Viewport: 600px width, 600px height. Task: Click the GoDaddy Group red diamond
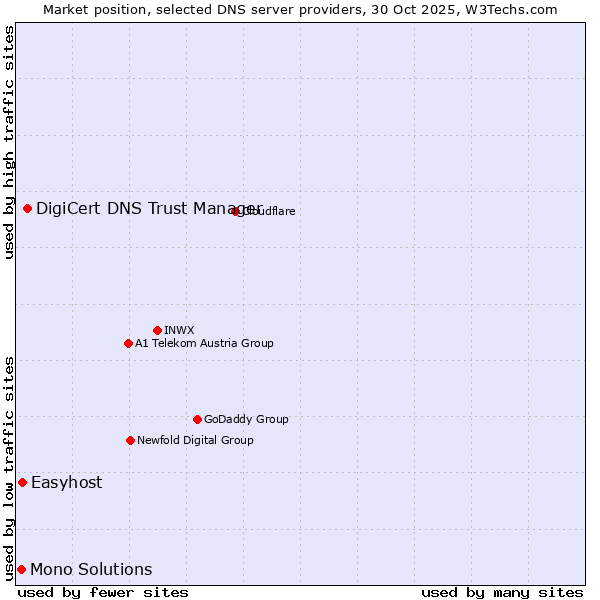click(197, 419)
